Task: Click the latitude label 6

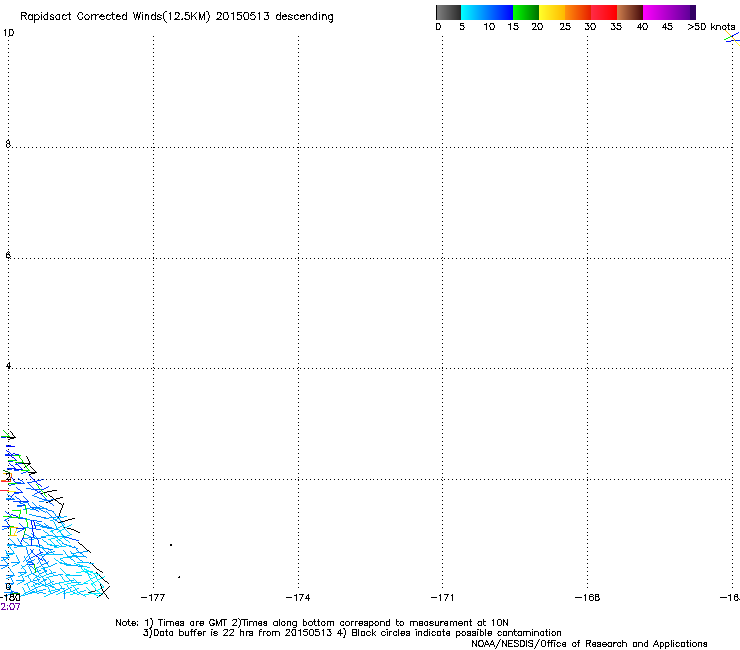Action: (8, 255)
